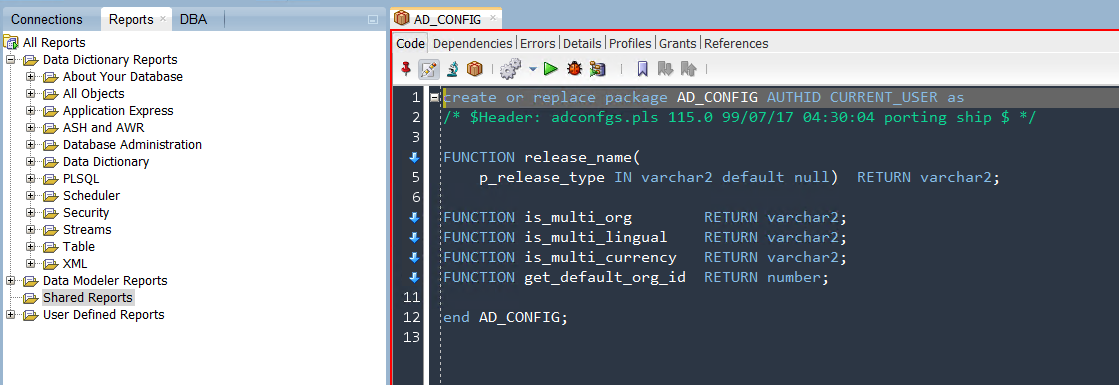This screenshot has height=385, width=1119.
Task: Open package body via the box icon
Action: point(475,69)
